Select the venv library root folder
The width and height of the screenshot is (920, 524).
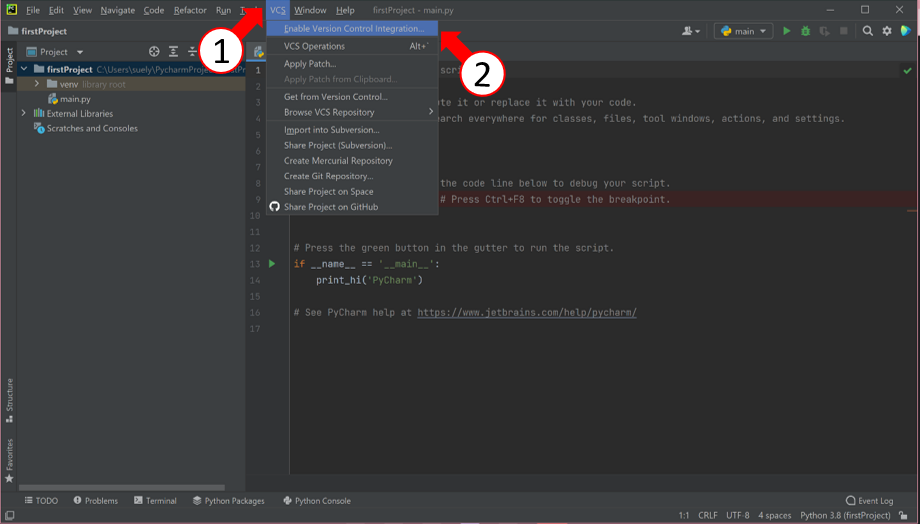point(86,84)
